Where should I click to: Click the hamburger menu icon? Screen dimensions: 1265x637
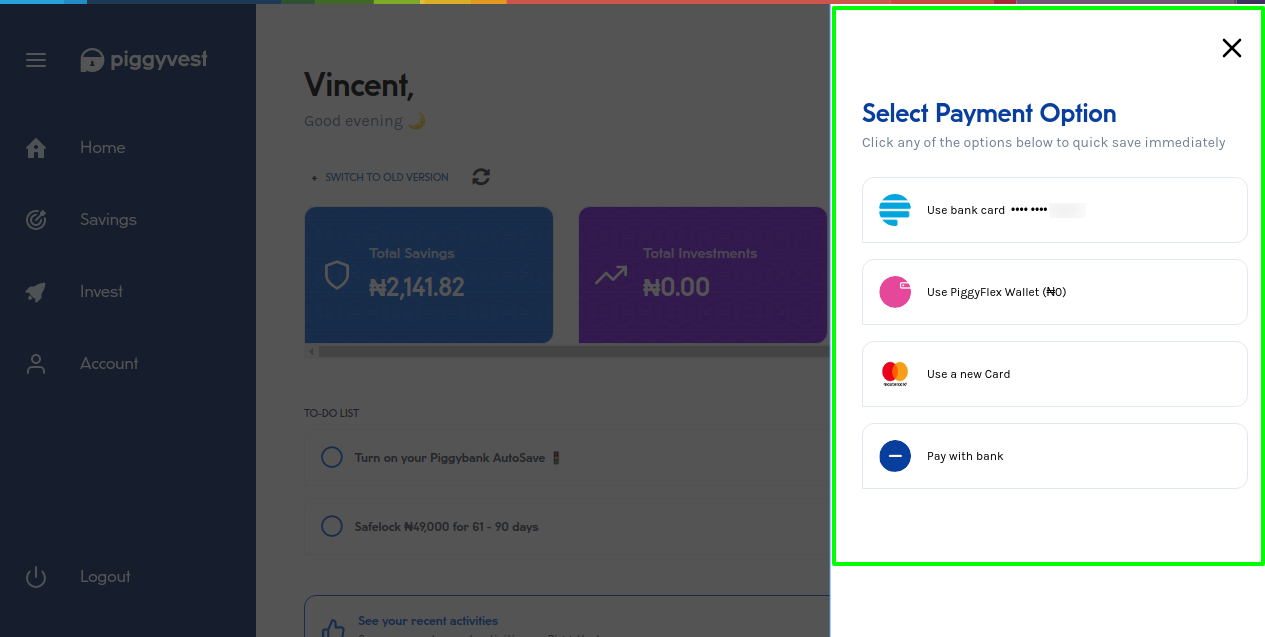[x=36, y=61]
